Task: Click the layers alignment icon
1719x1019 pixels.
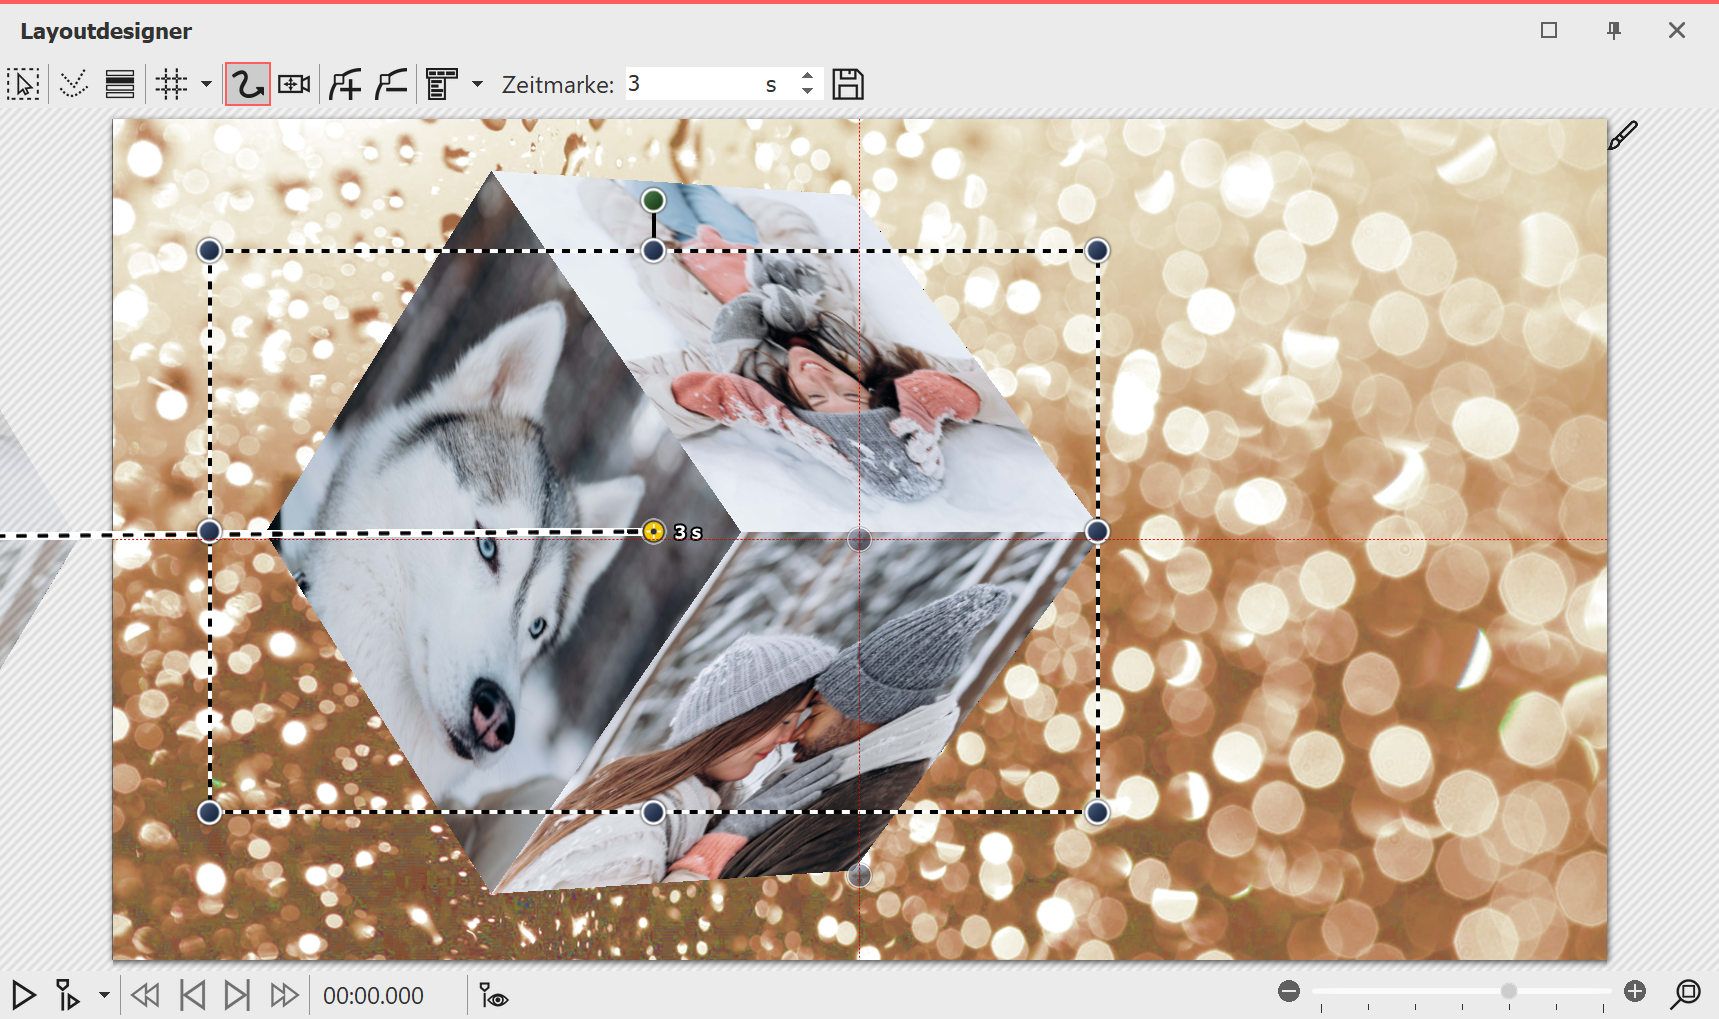Action: pyautogui.click(x=119, y=84)
